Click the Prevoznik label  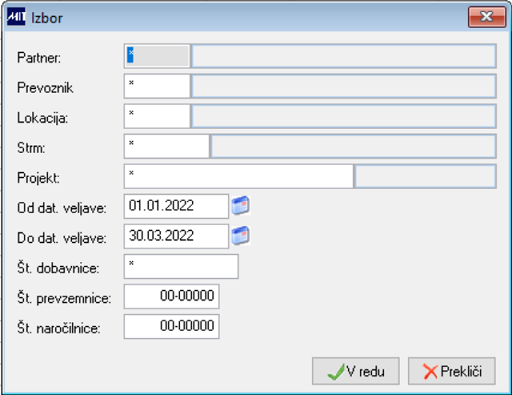45,88
